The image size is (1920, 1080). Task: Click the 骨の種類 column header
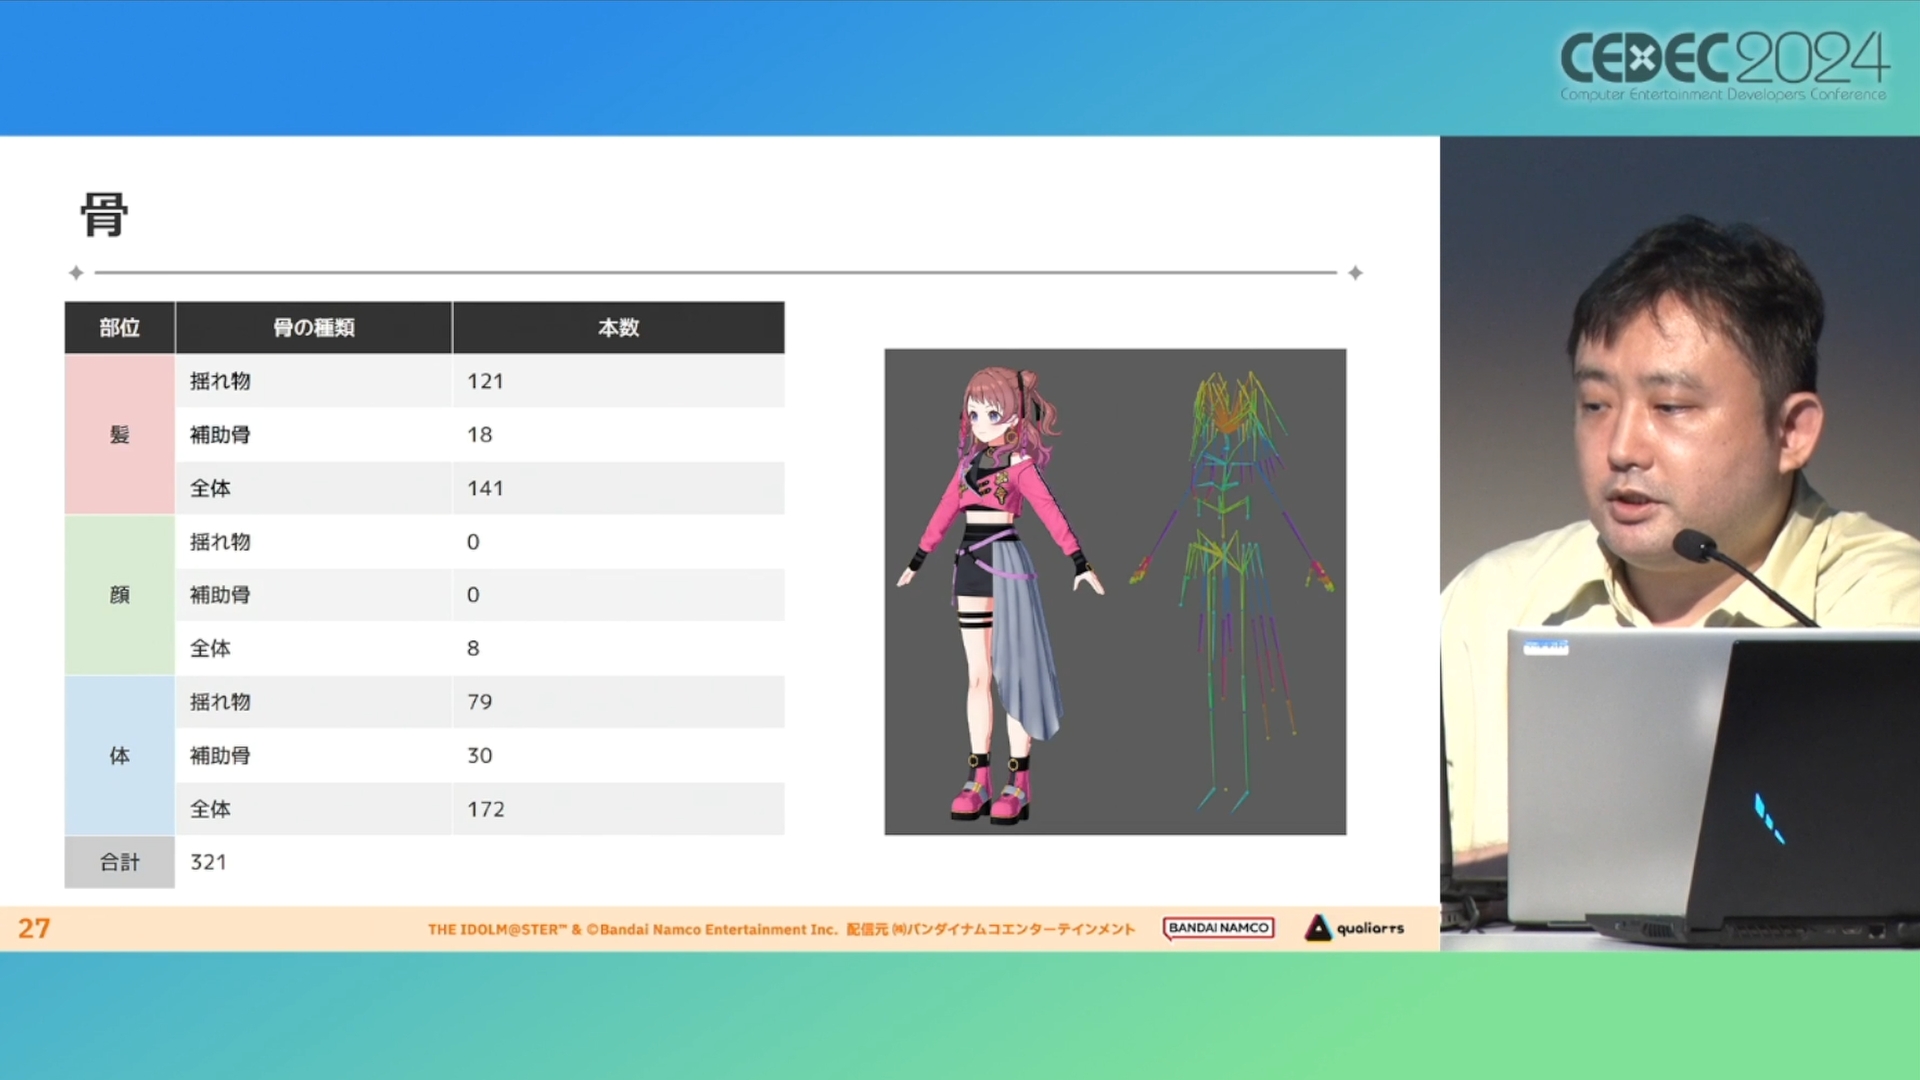pos(314,327)
